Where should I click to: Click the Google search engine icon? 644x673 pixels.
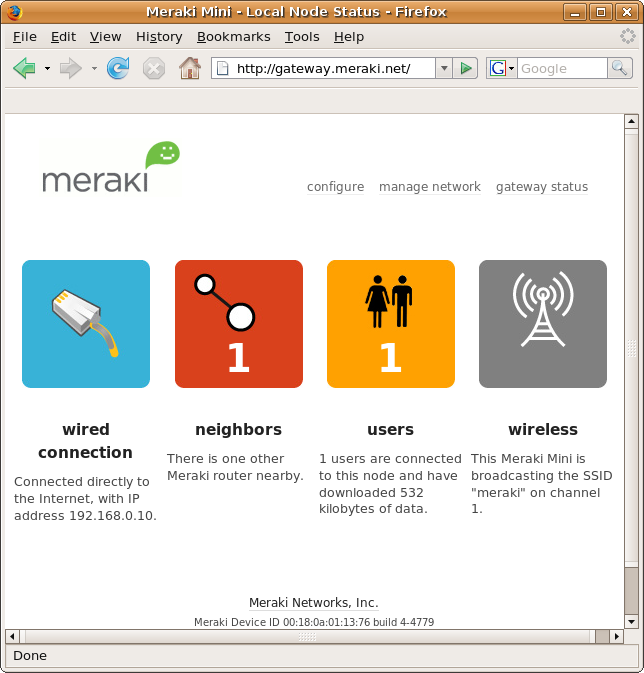coord(498,68)
